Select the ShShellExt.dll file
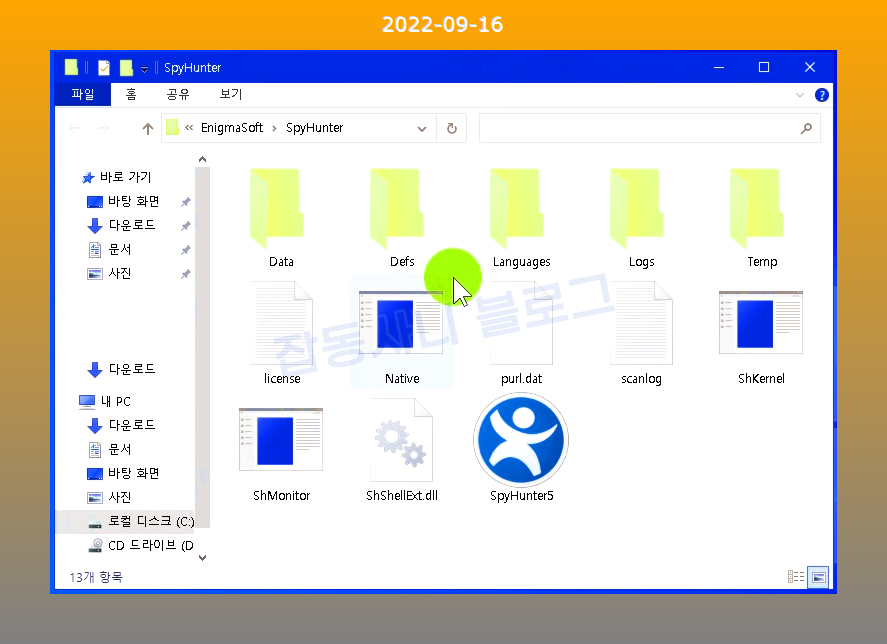The image size is (887, 644). (x=402, y=450)
